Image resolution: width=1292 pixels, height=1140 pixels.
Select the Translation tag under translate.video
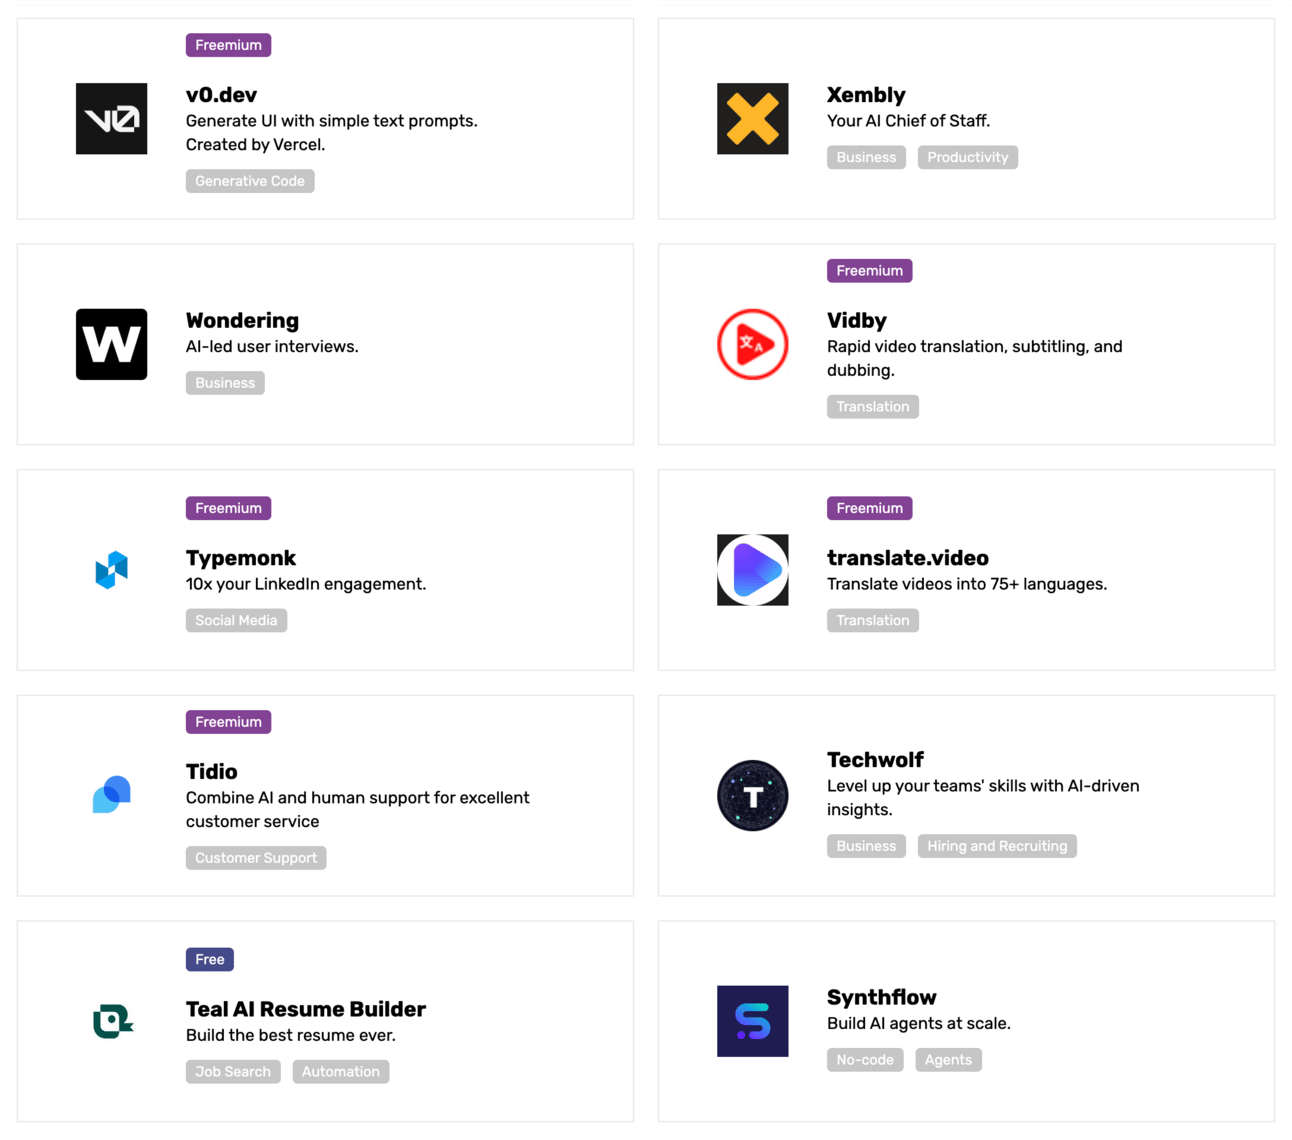[873, 620]
